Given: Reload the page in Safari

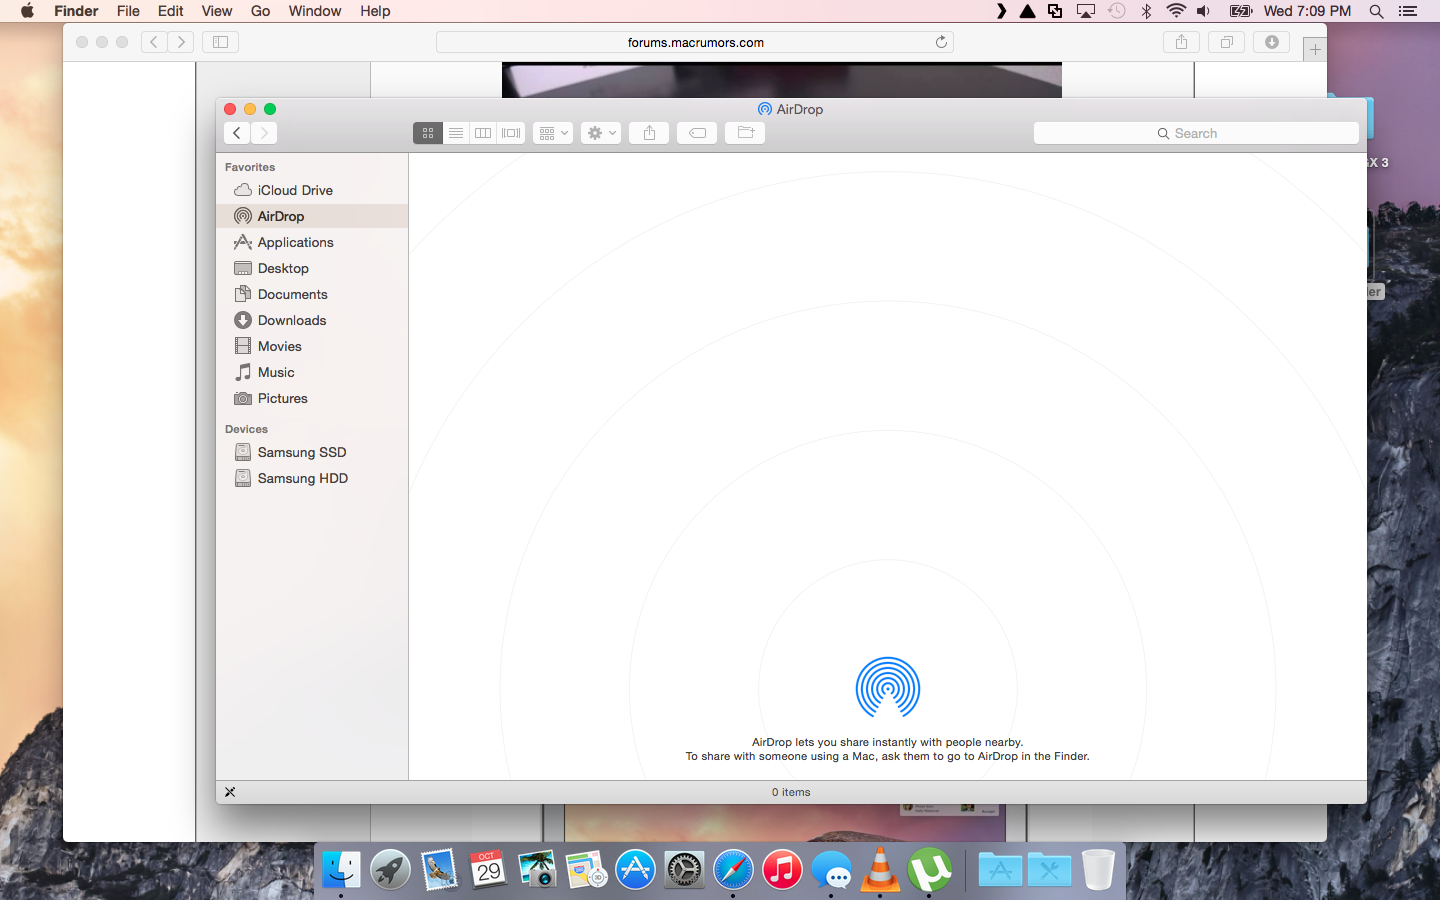Looking at the screenshot, I should [x=941, y=42].
